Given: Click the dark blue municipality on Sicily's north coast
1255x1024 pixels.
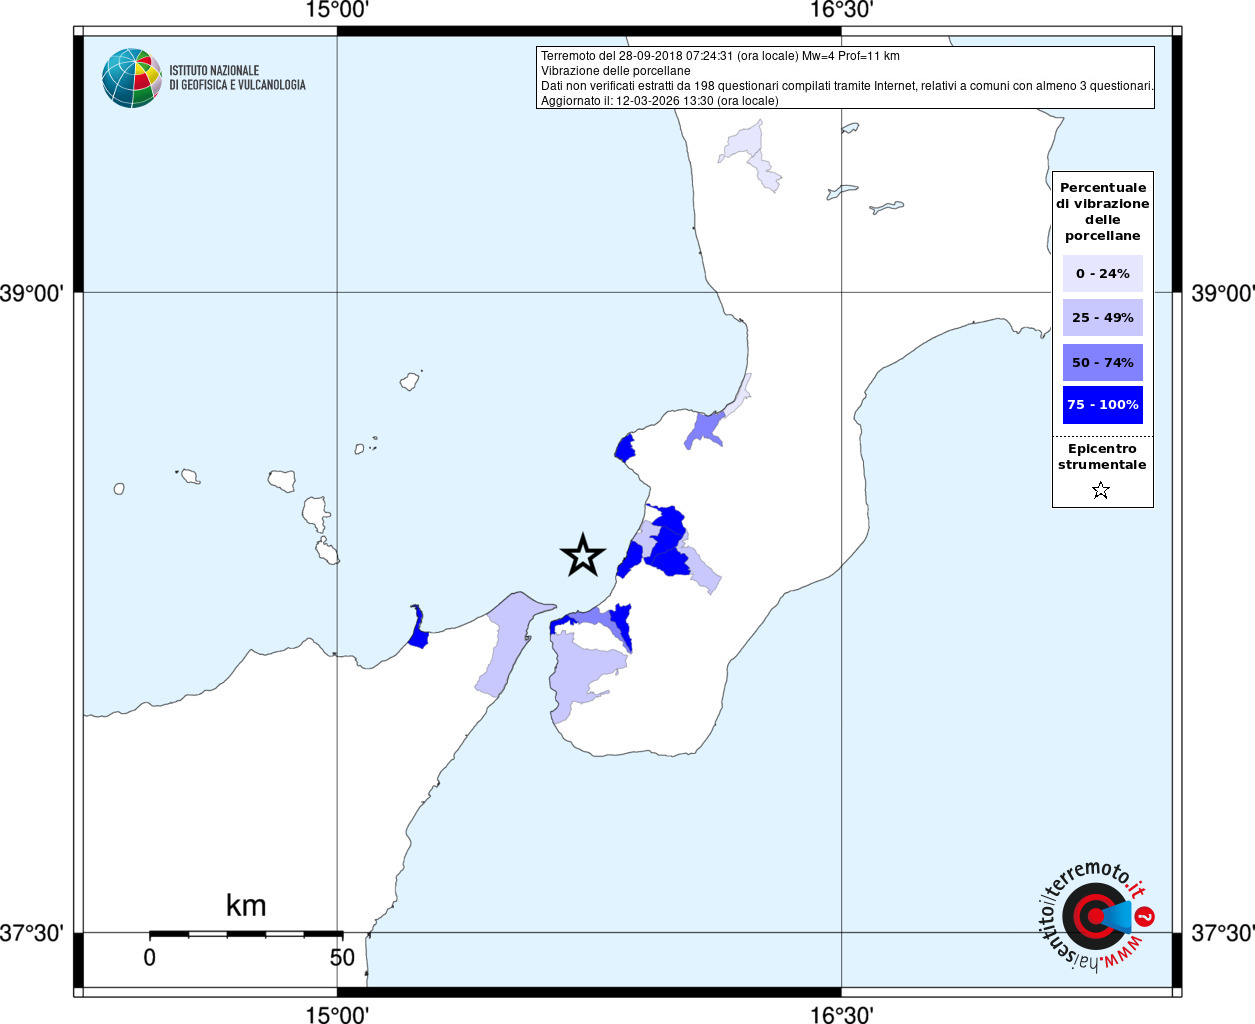Looking at the screenshot, I should tap(418, 628).
